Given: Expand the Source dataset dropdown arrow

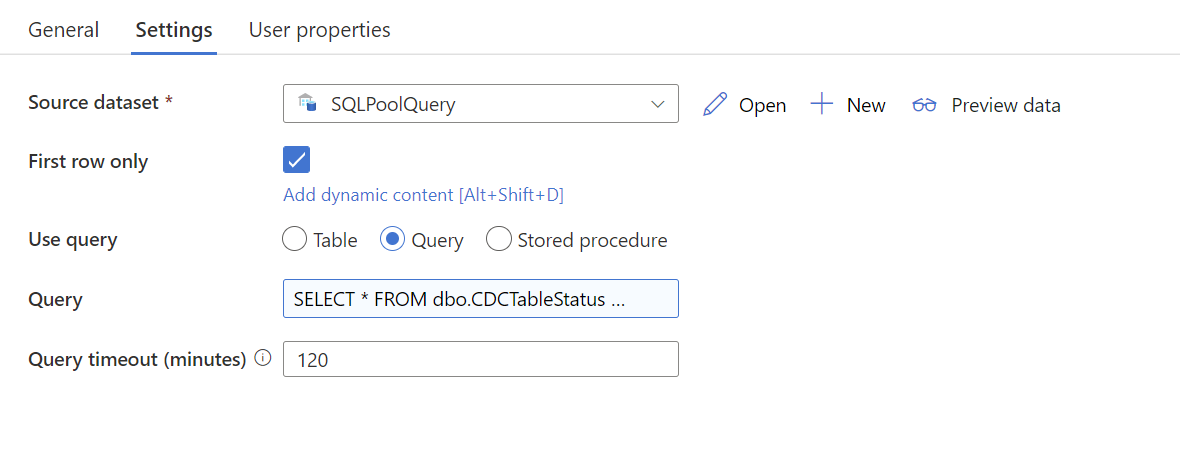Looking at the screenshot, I should (657, 104).
